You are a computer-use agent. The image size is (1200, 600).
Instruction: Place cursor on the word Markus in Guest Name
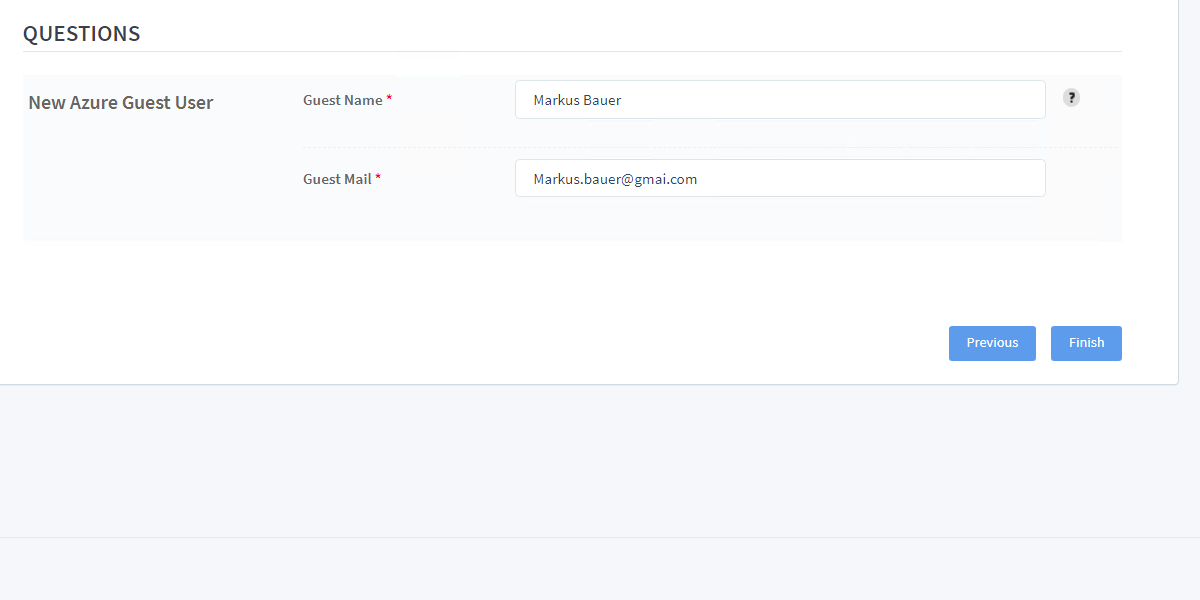pos(555,100)
